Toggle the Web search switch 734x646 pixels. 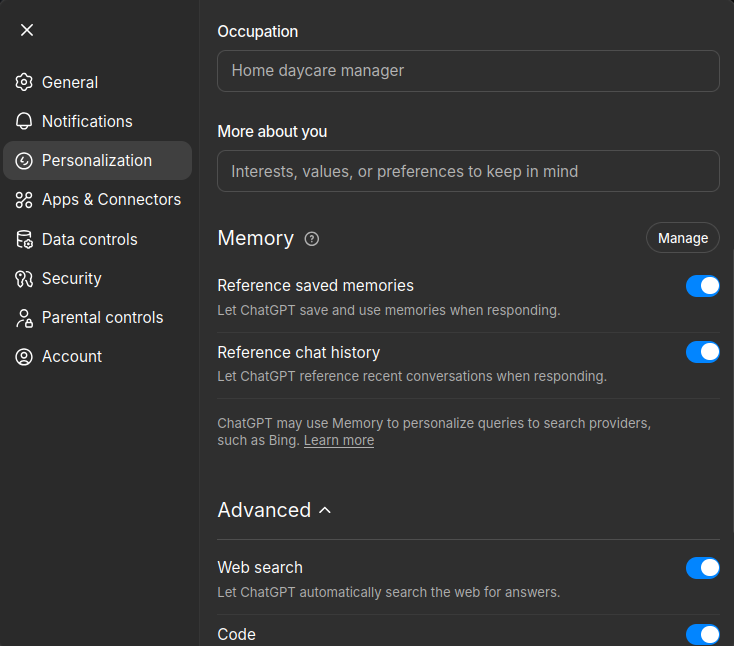click(x=702, y=568)
